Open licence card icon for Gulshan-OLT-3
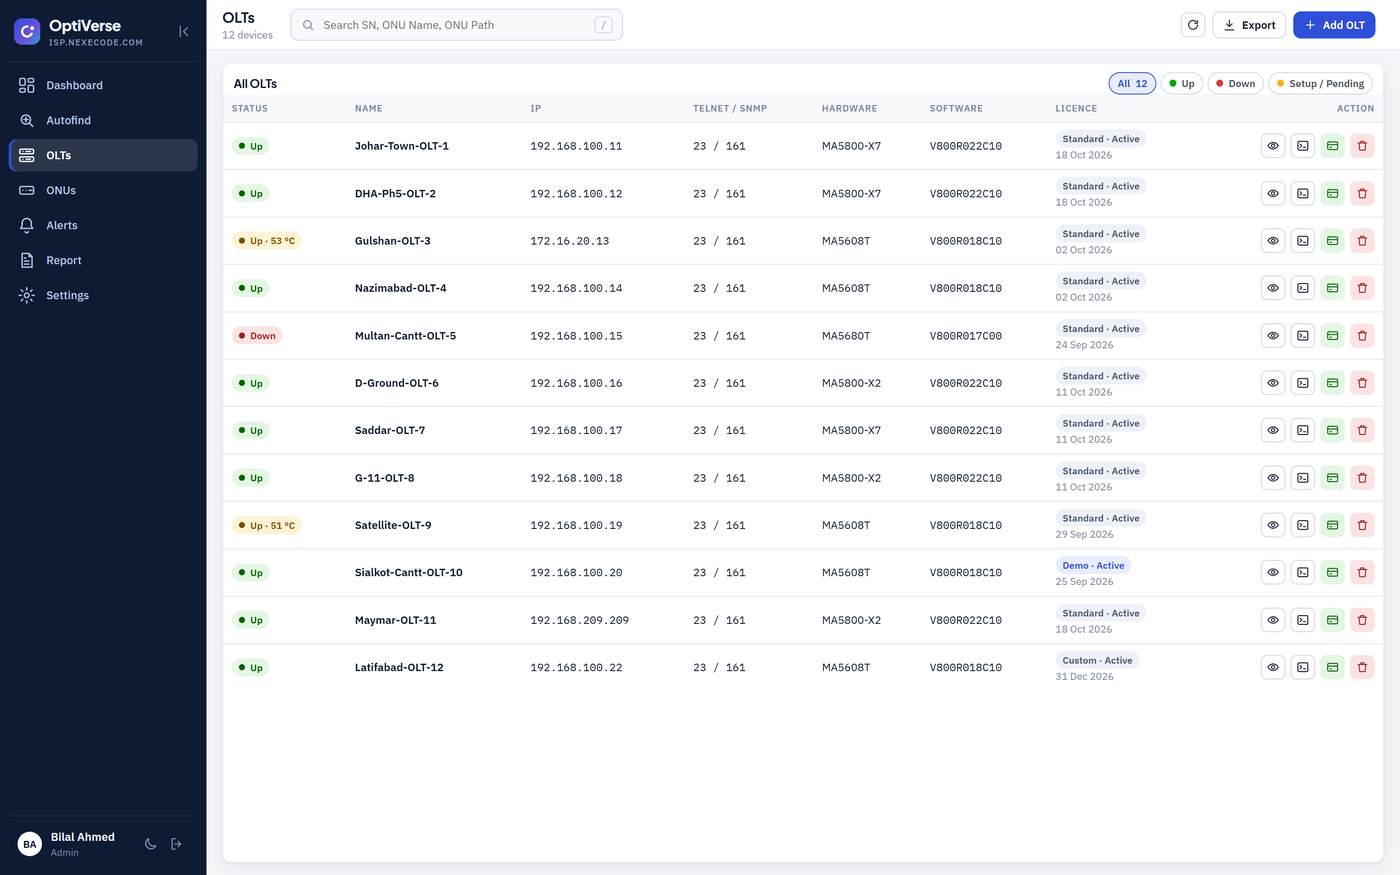The width and height of the screenshot is (1400, 875). click(1332, 241)
